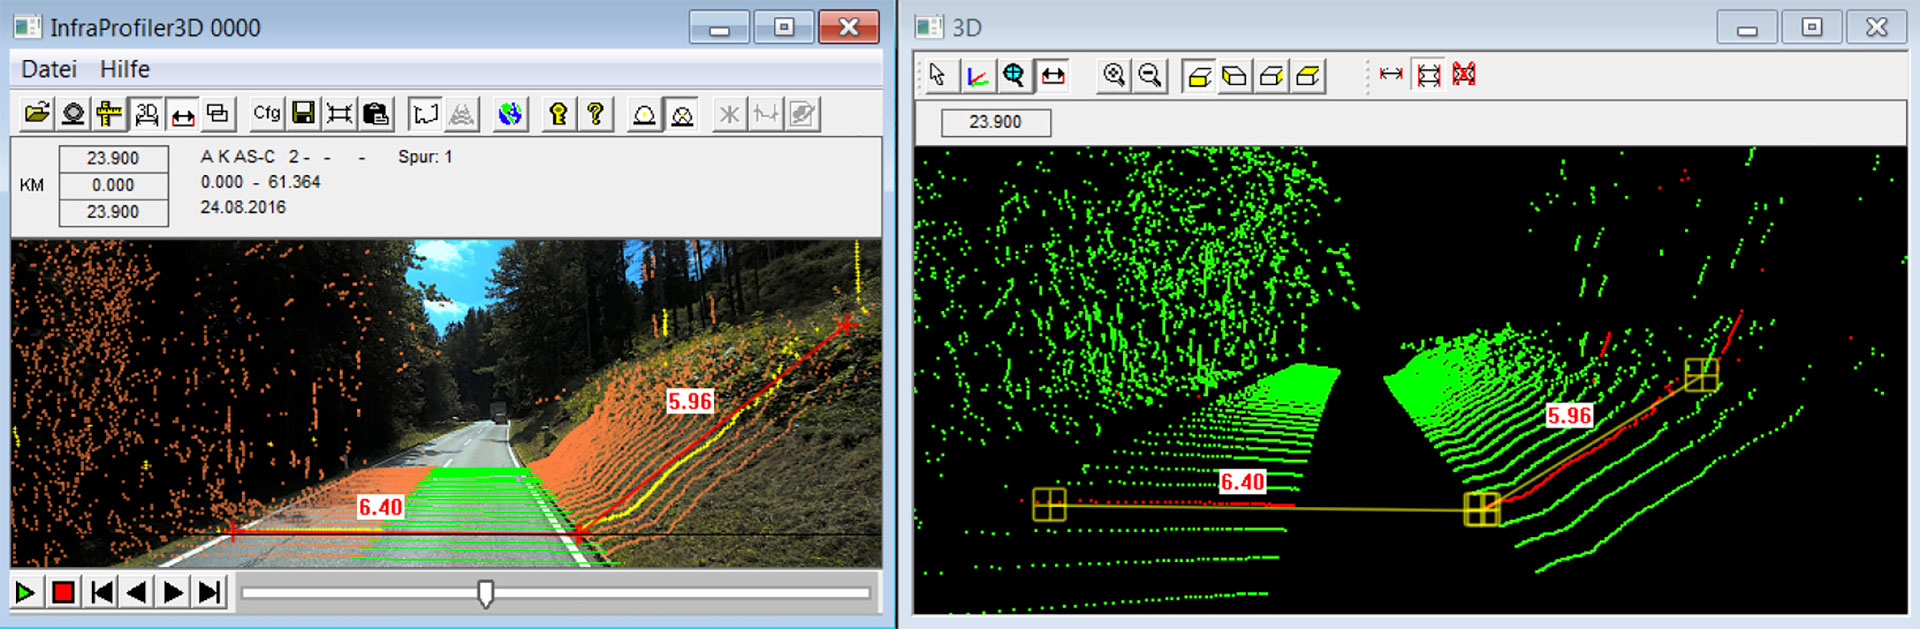The image size is (1920, 629).
Task: Open the Cfg configuration button
Action: point(266,114)
